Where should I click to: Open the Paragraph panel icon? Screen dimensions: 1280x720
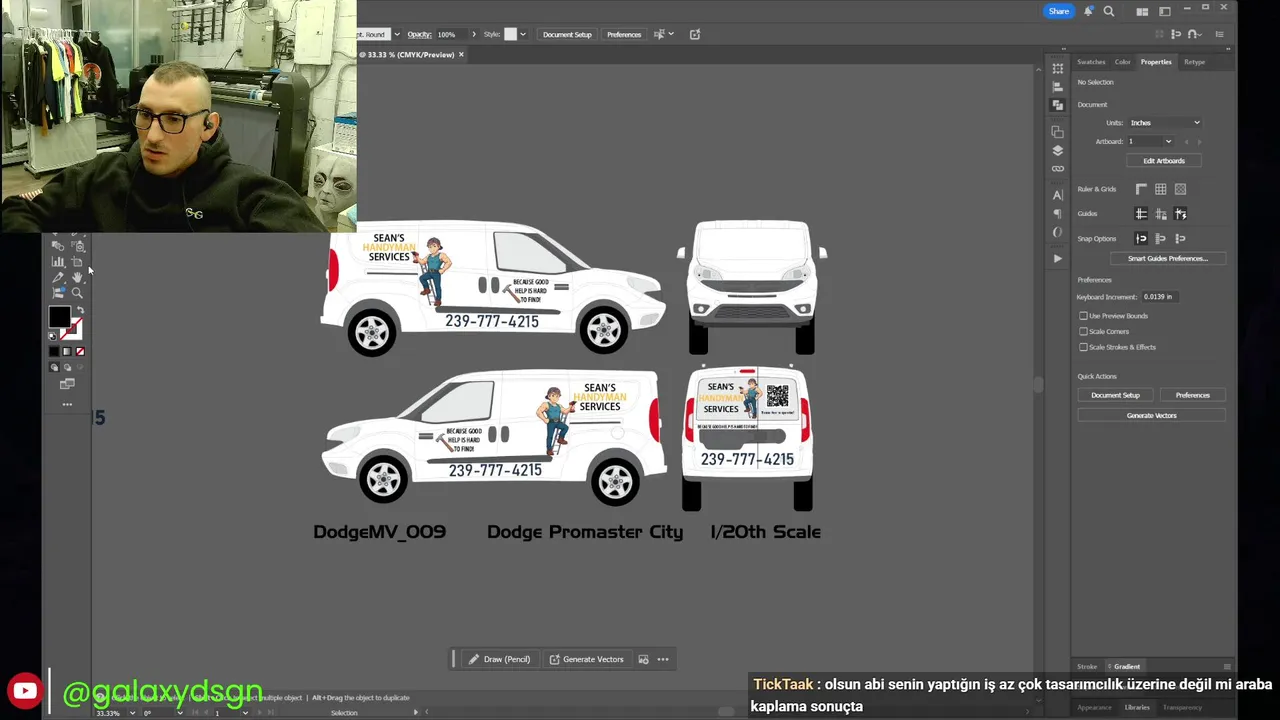[1058, 213]
